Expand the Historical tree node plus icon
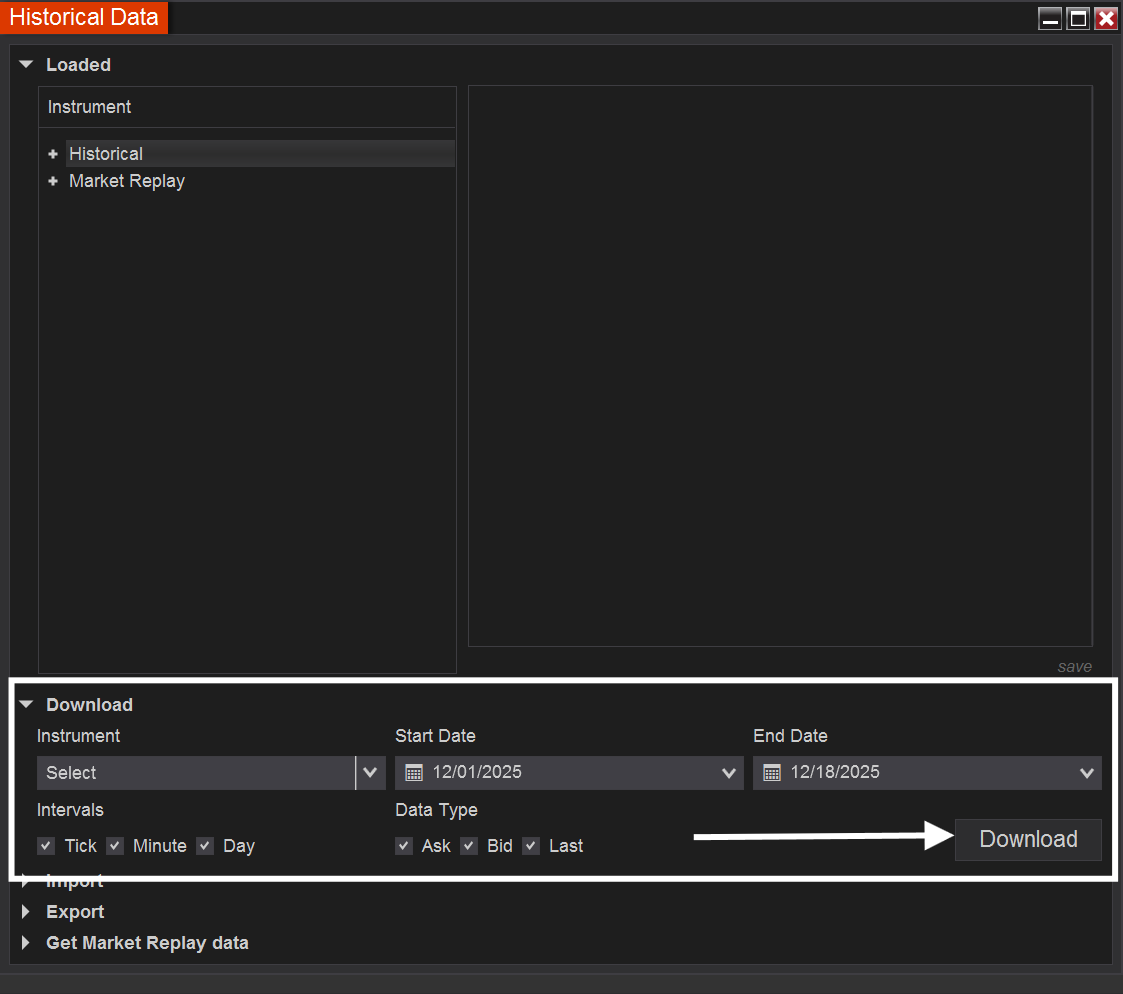The image size is (1123, 994). coord(53,154)
